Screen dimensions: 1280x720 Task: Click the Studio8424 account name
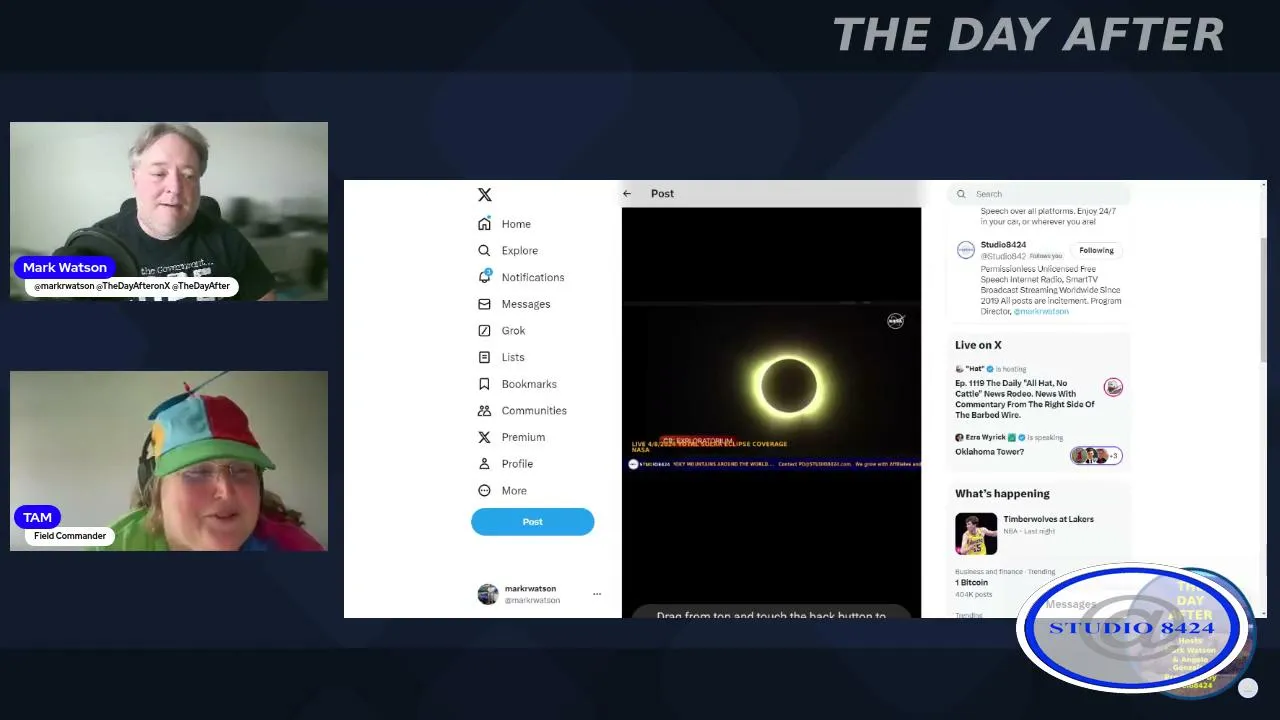click(x=1003, y=245)
